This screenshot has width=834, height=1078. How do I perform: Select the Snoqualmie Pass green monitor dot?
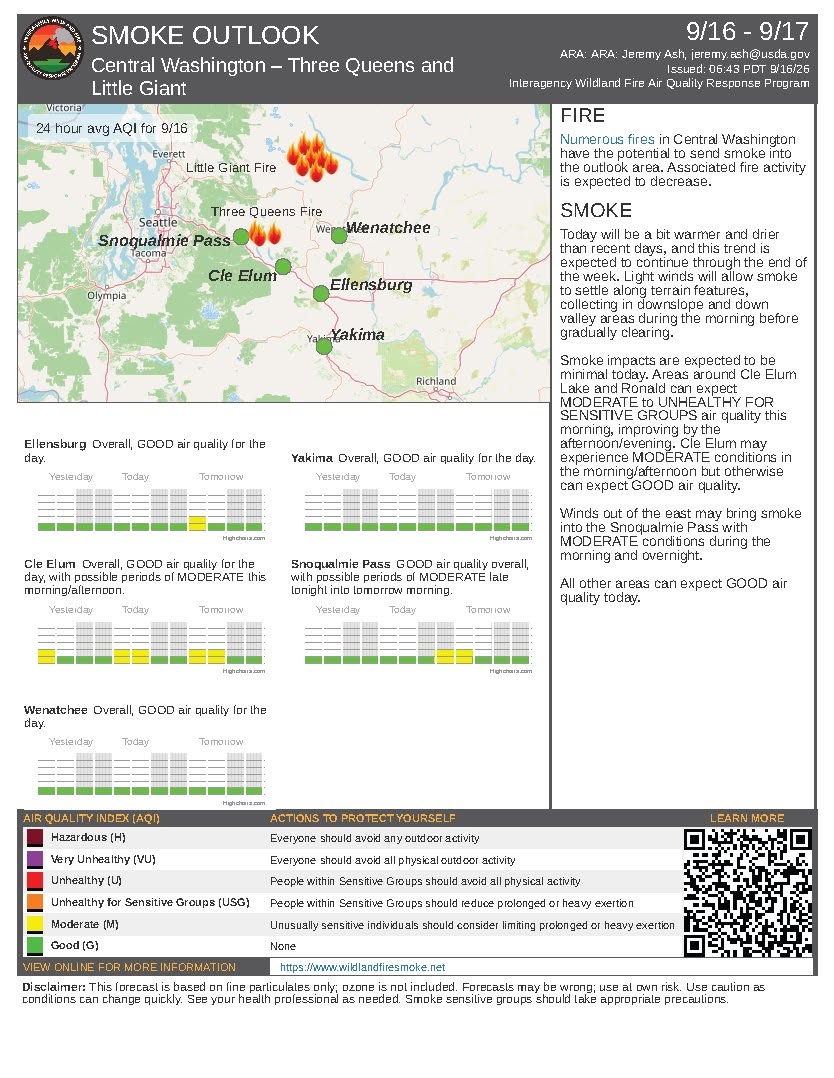coord(241,236)
